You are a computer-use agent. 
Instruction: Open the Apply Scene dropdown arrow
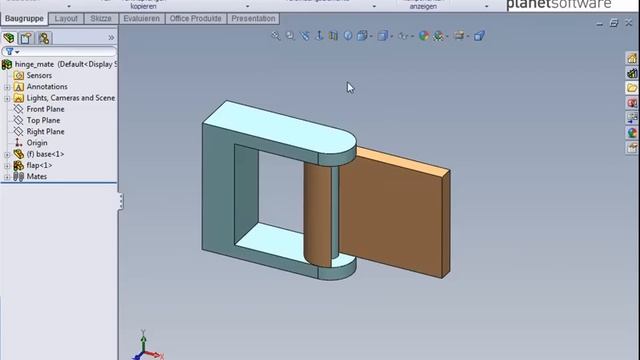coord(447,36)
